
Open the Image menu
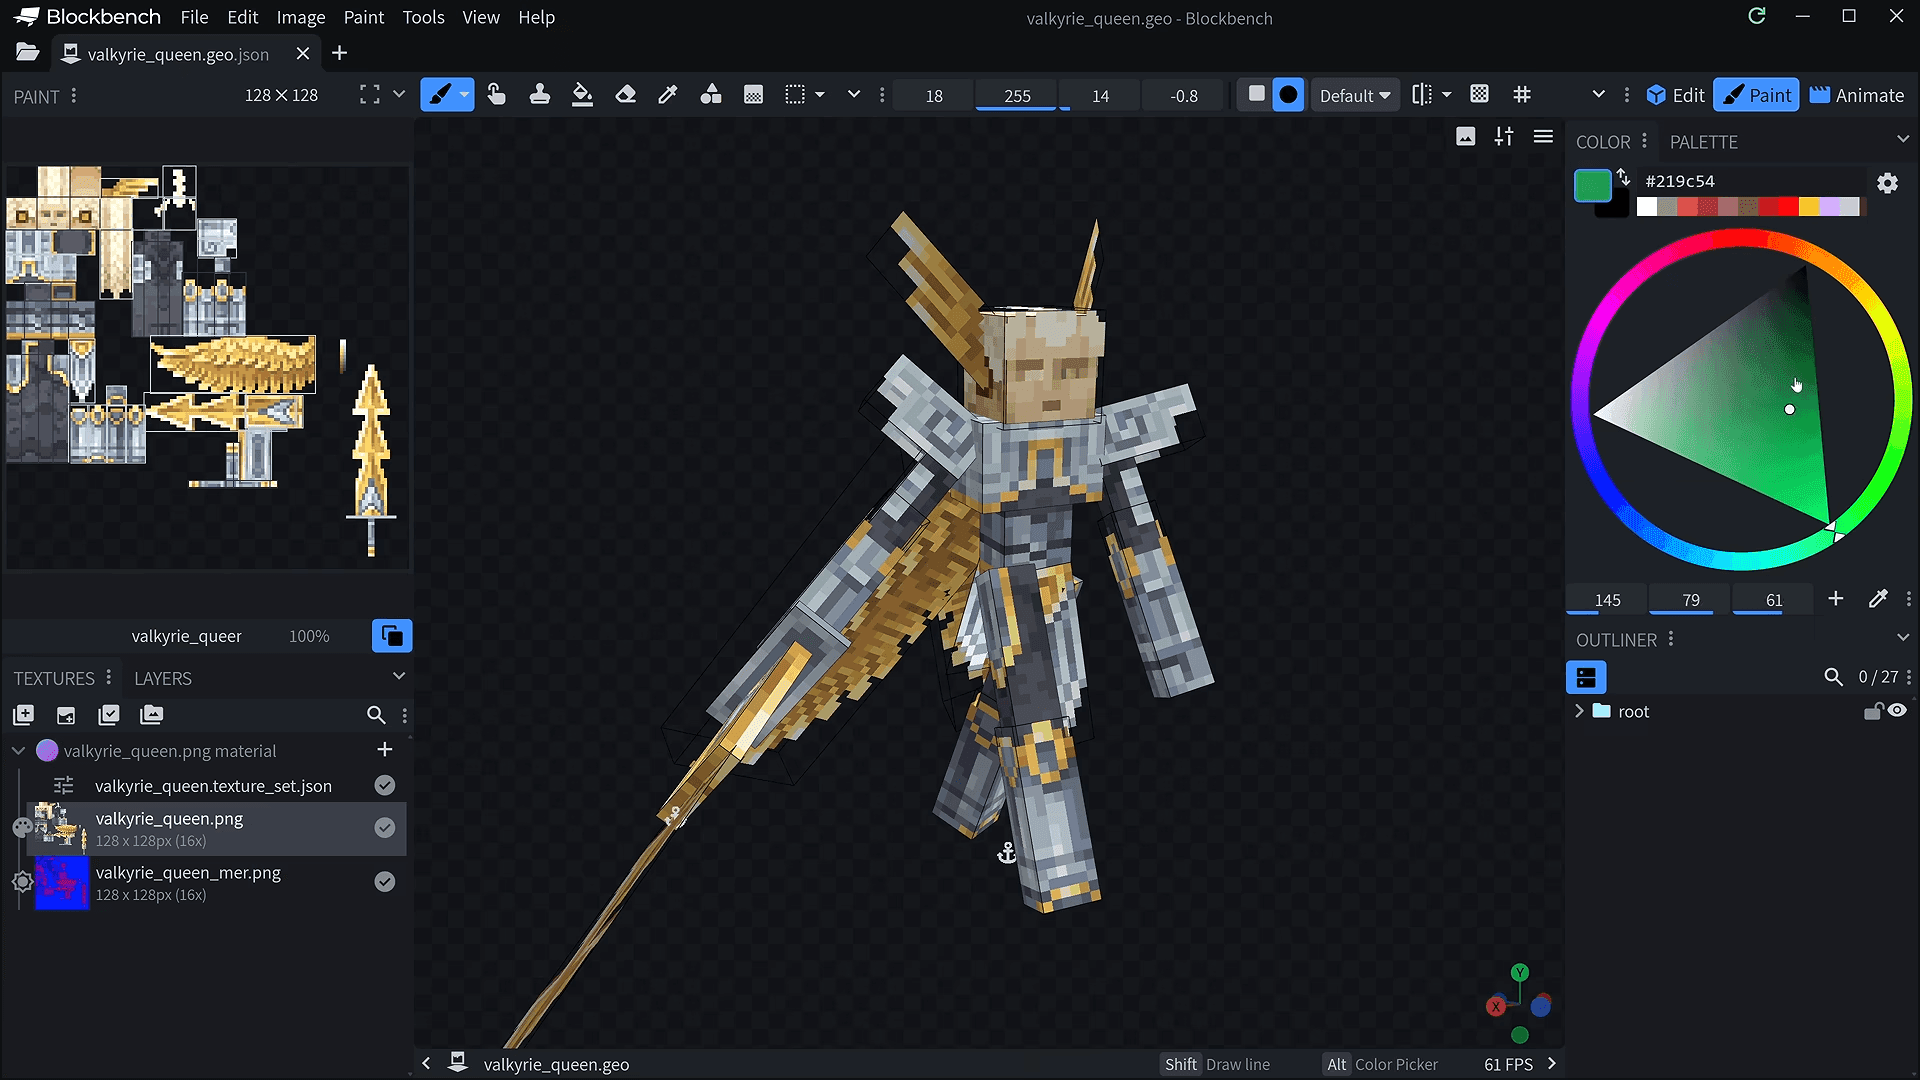(x=301, y=17)
